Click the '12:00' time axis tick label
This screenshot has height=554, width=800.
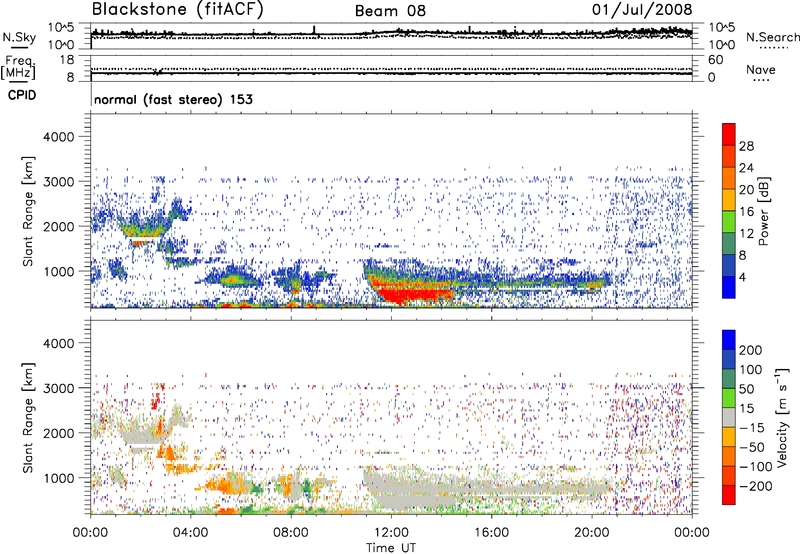click(x=391, y=532)
